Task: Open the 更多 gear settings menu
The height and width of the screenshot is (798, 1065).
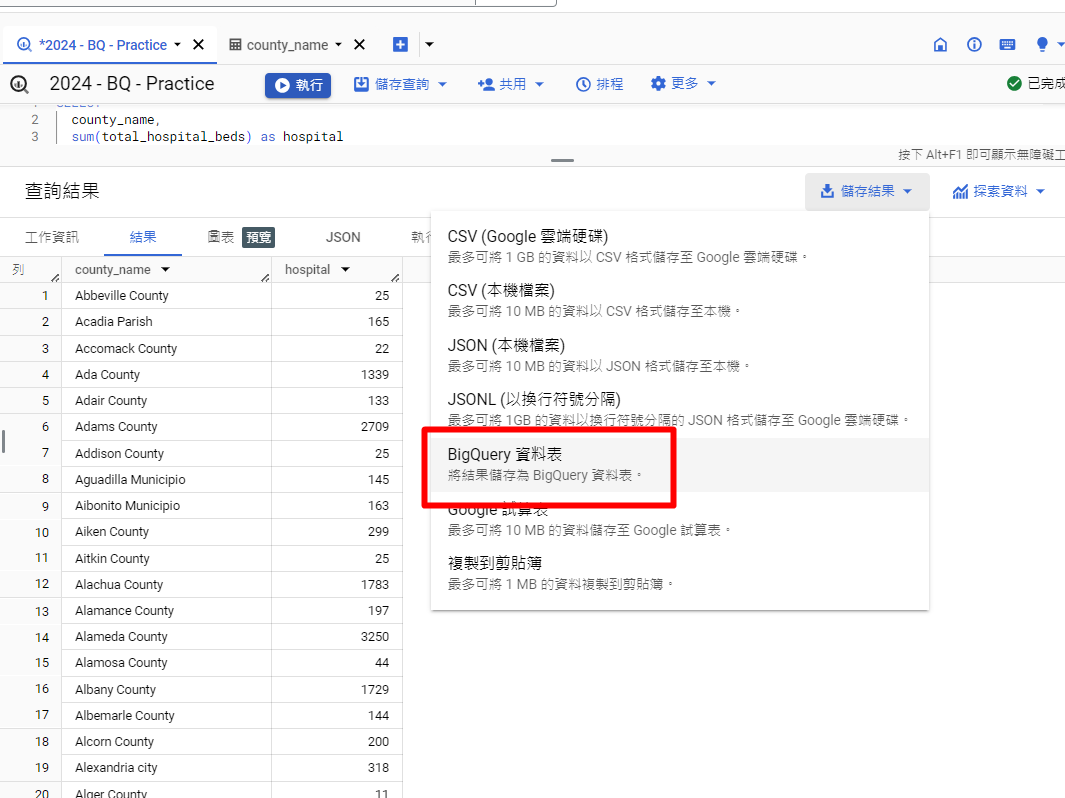Action: click(674, 84)
